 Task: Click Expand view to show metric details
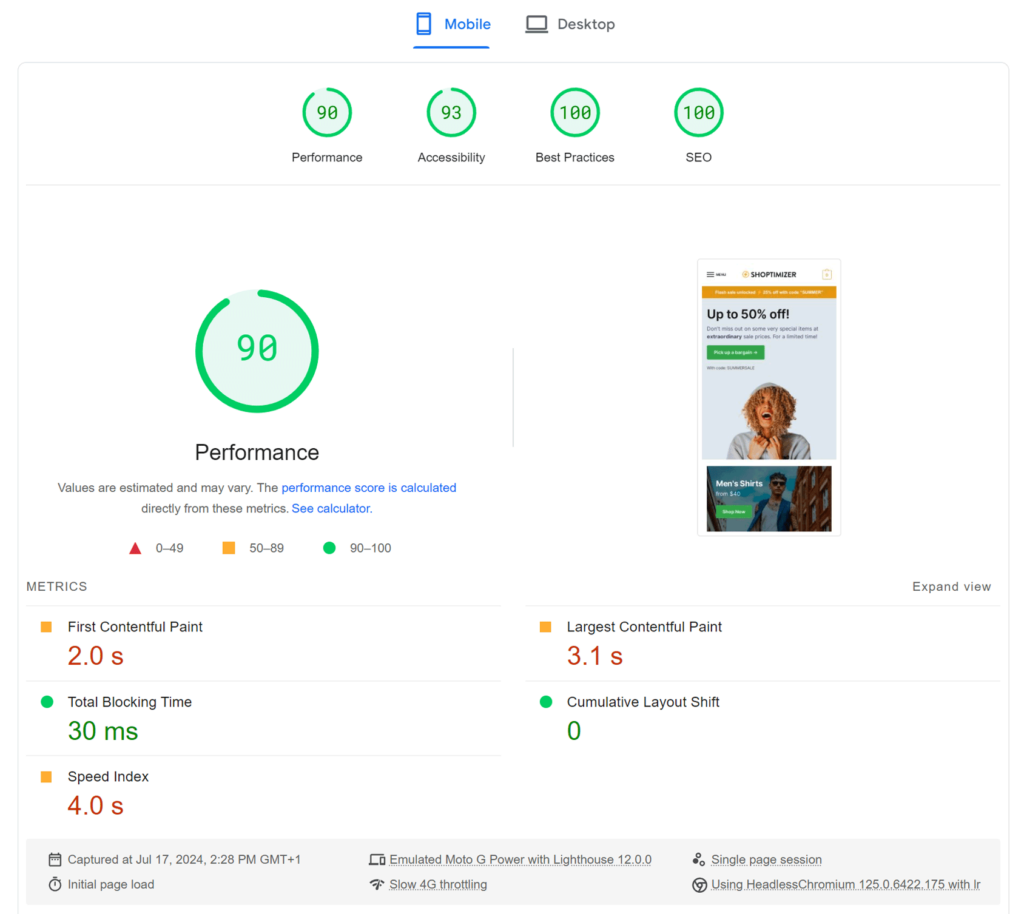(951, 586)
